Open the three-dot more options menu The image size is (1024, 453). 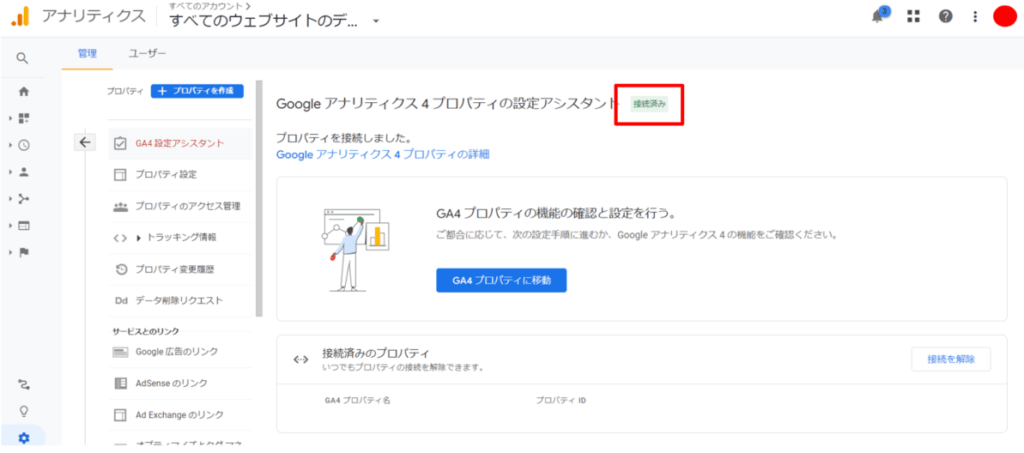point(975,16)
